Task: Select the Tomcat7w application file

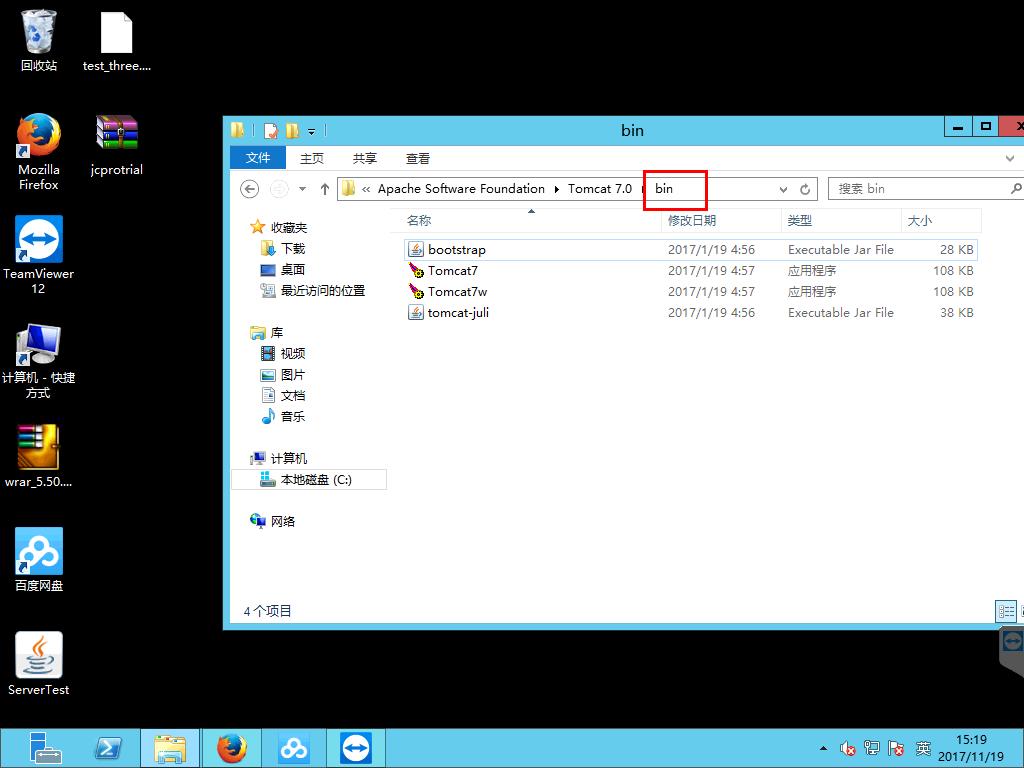Action: coord(690,291)
